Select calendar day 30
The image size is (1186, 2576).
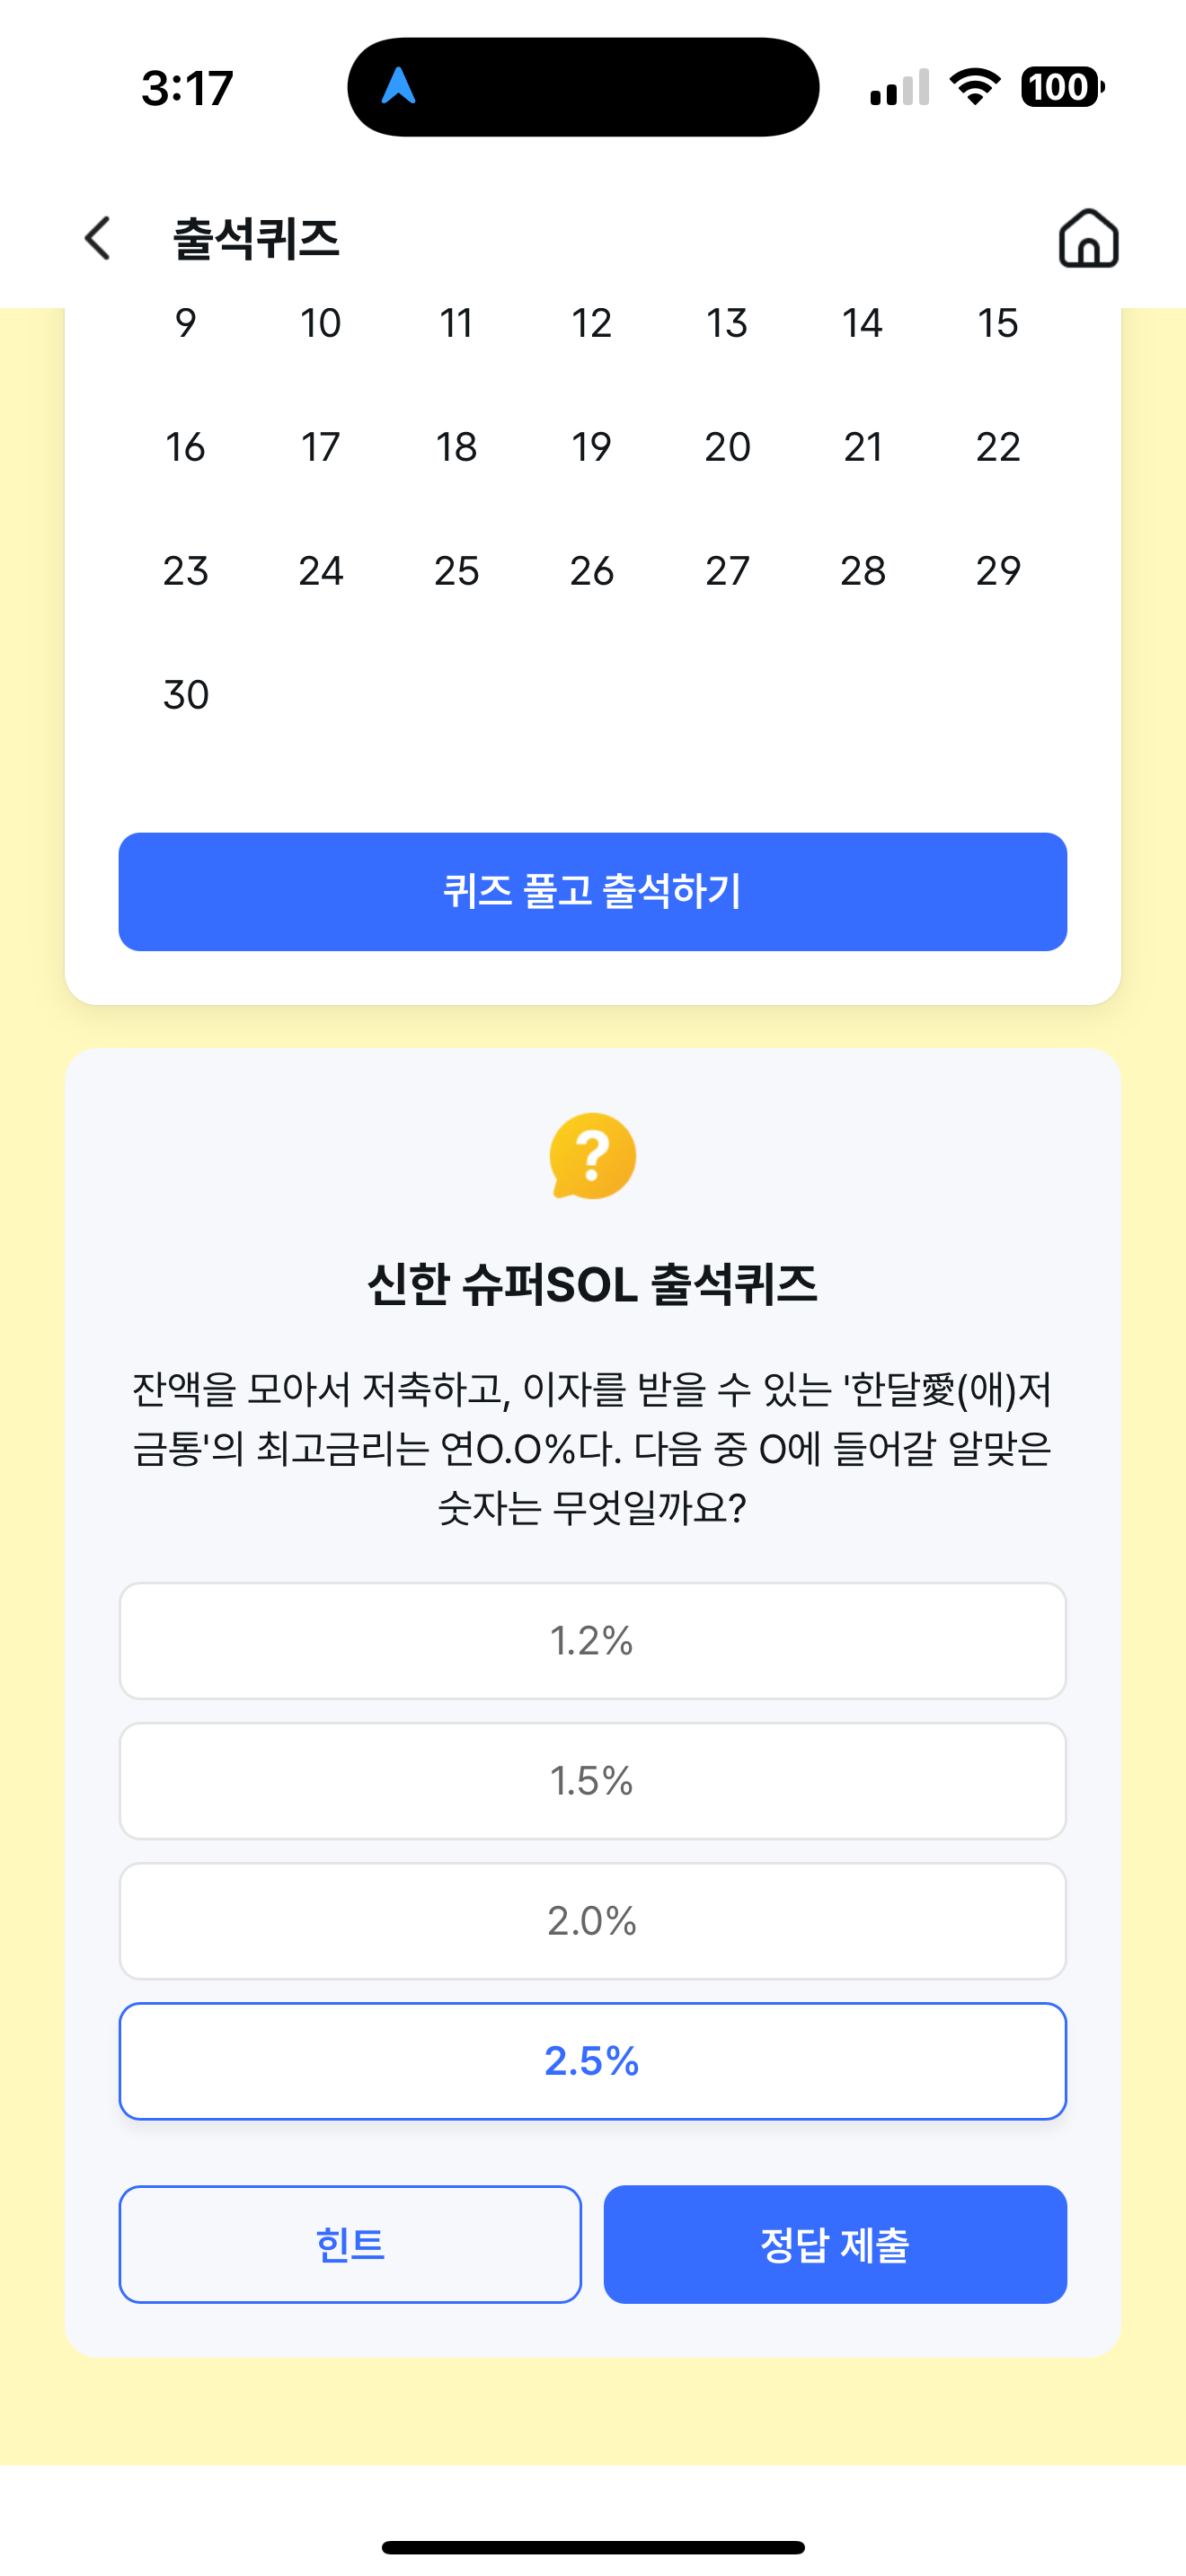[186, 694]
